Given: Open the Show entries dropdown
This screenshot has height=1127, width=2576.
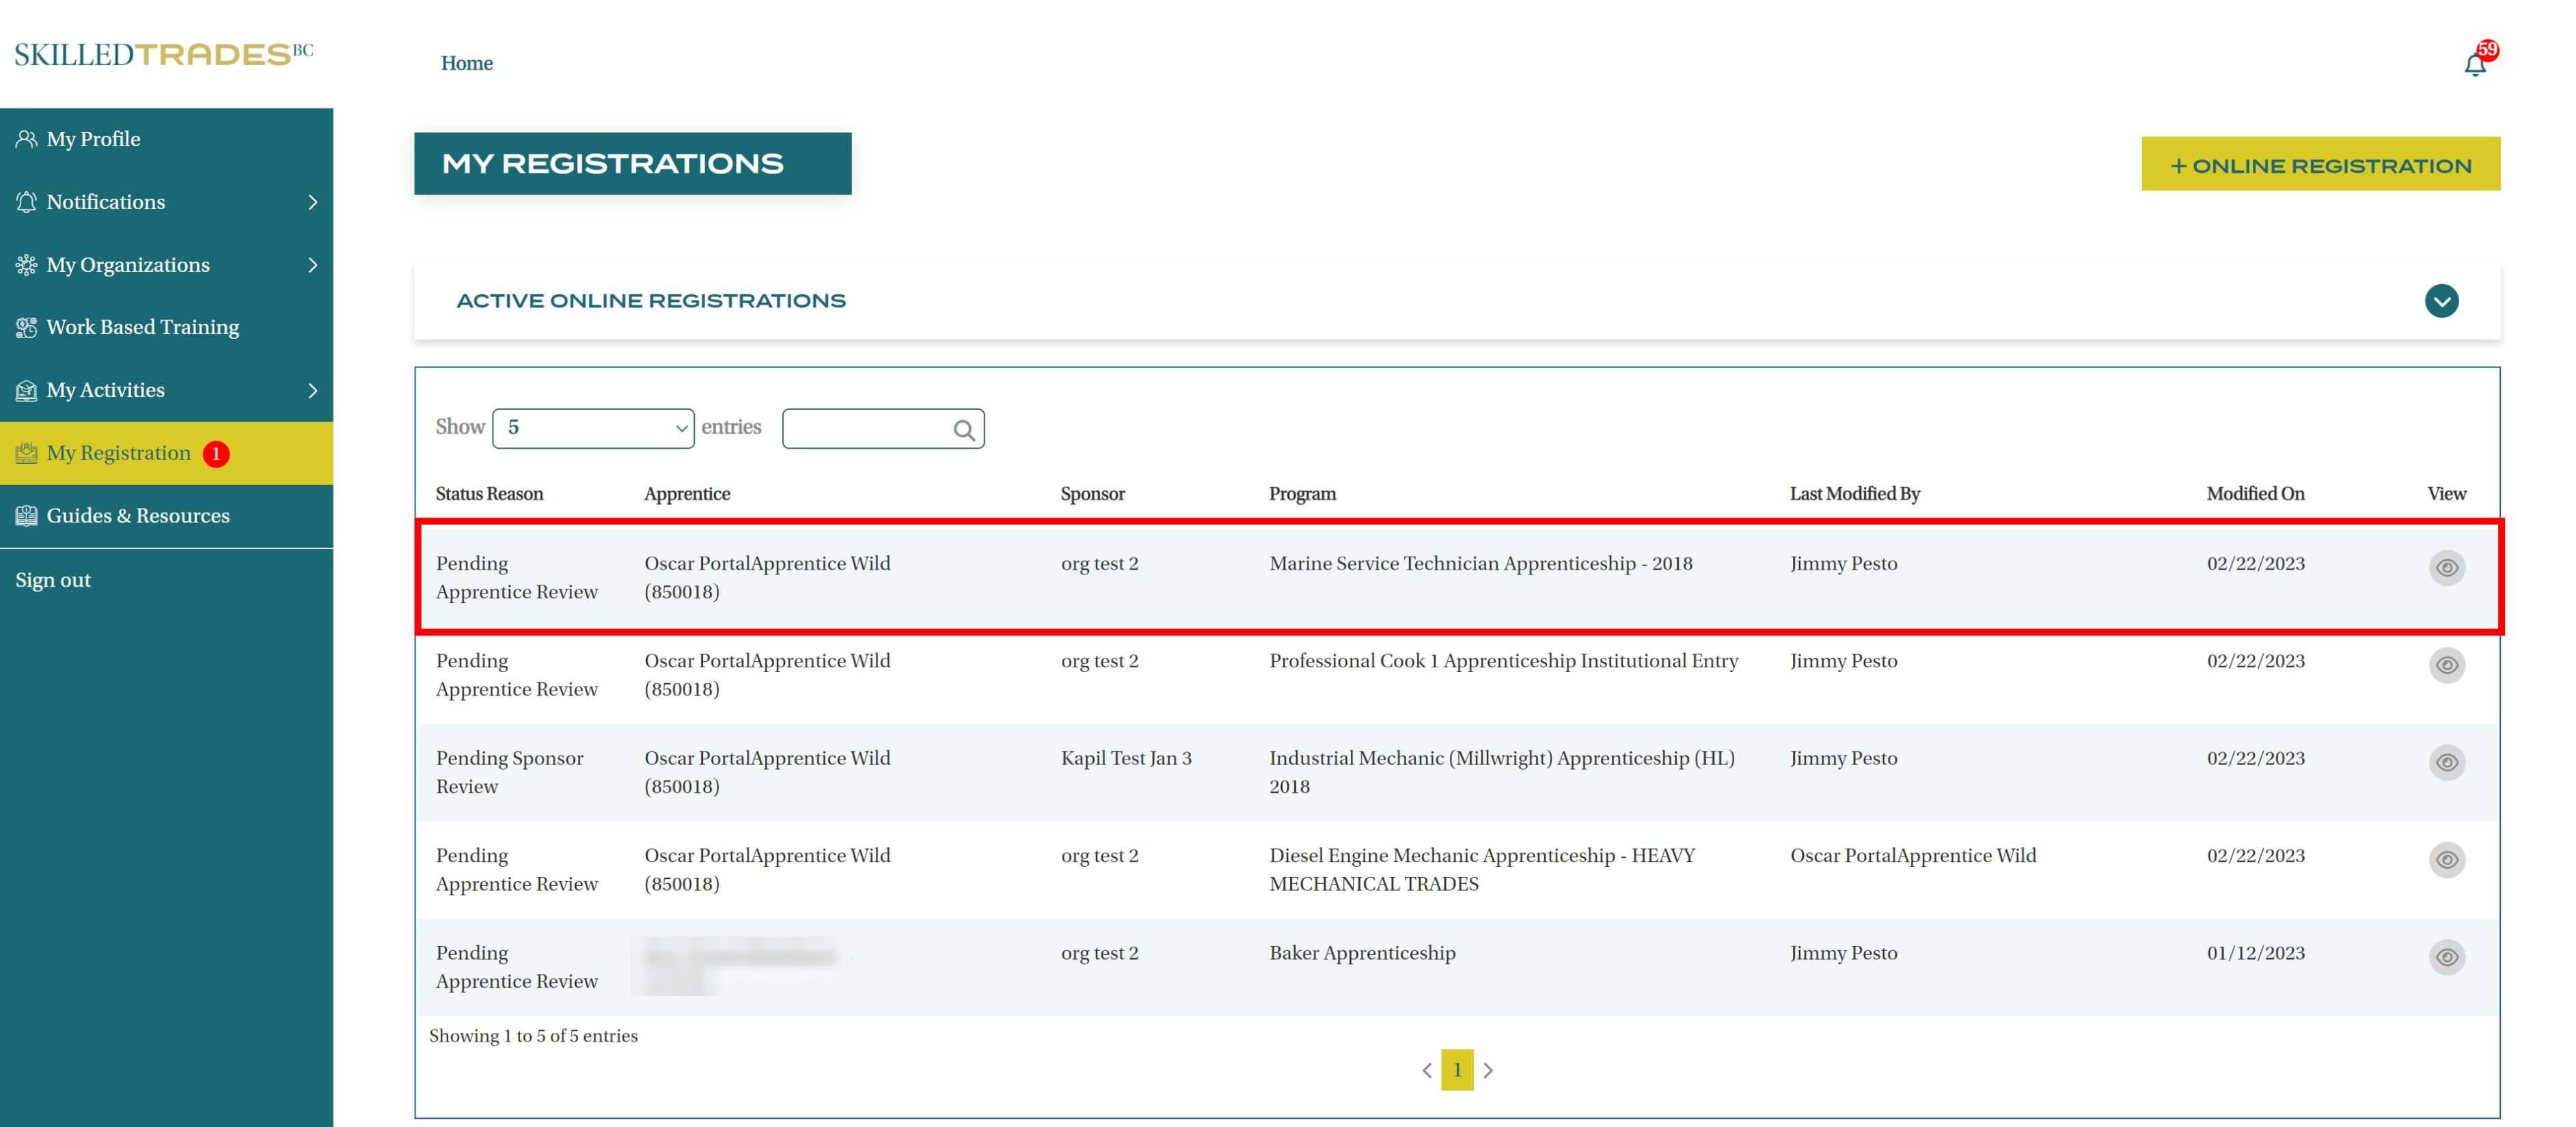Looking at the screenshot, I should tap(593, 428).
